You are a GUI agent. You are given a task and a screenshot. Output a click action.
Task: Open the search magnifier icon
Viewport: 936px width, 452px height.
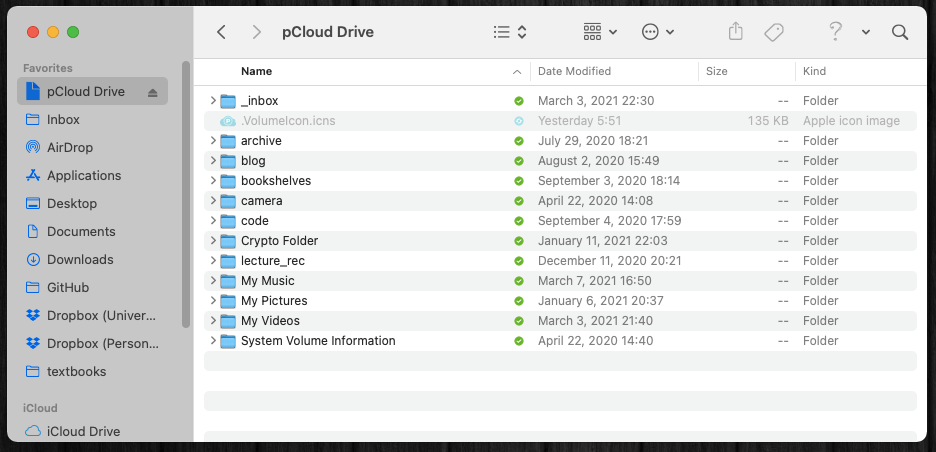(x=899, y=32)
